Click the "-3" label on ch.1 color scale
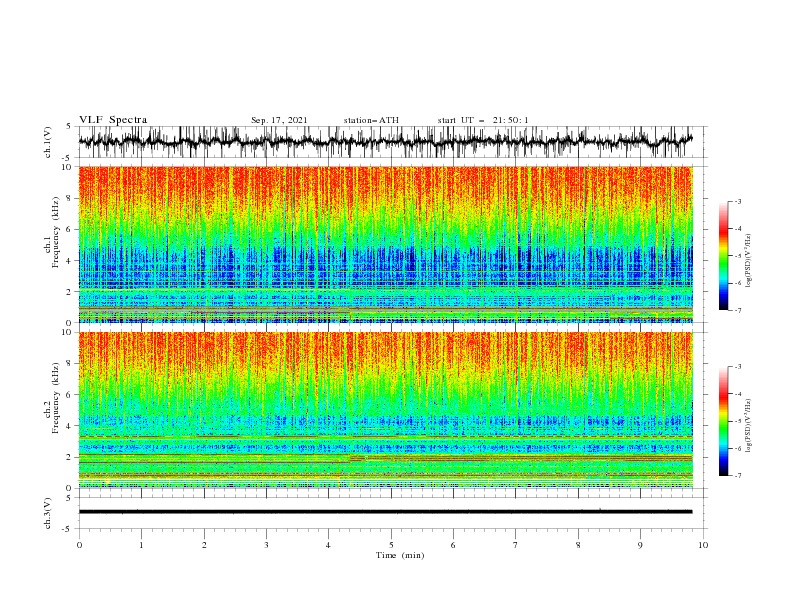 coord(737,201)
